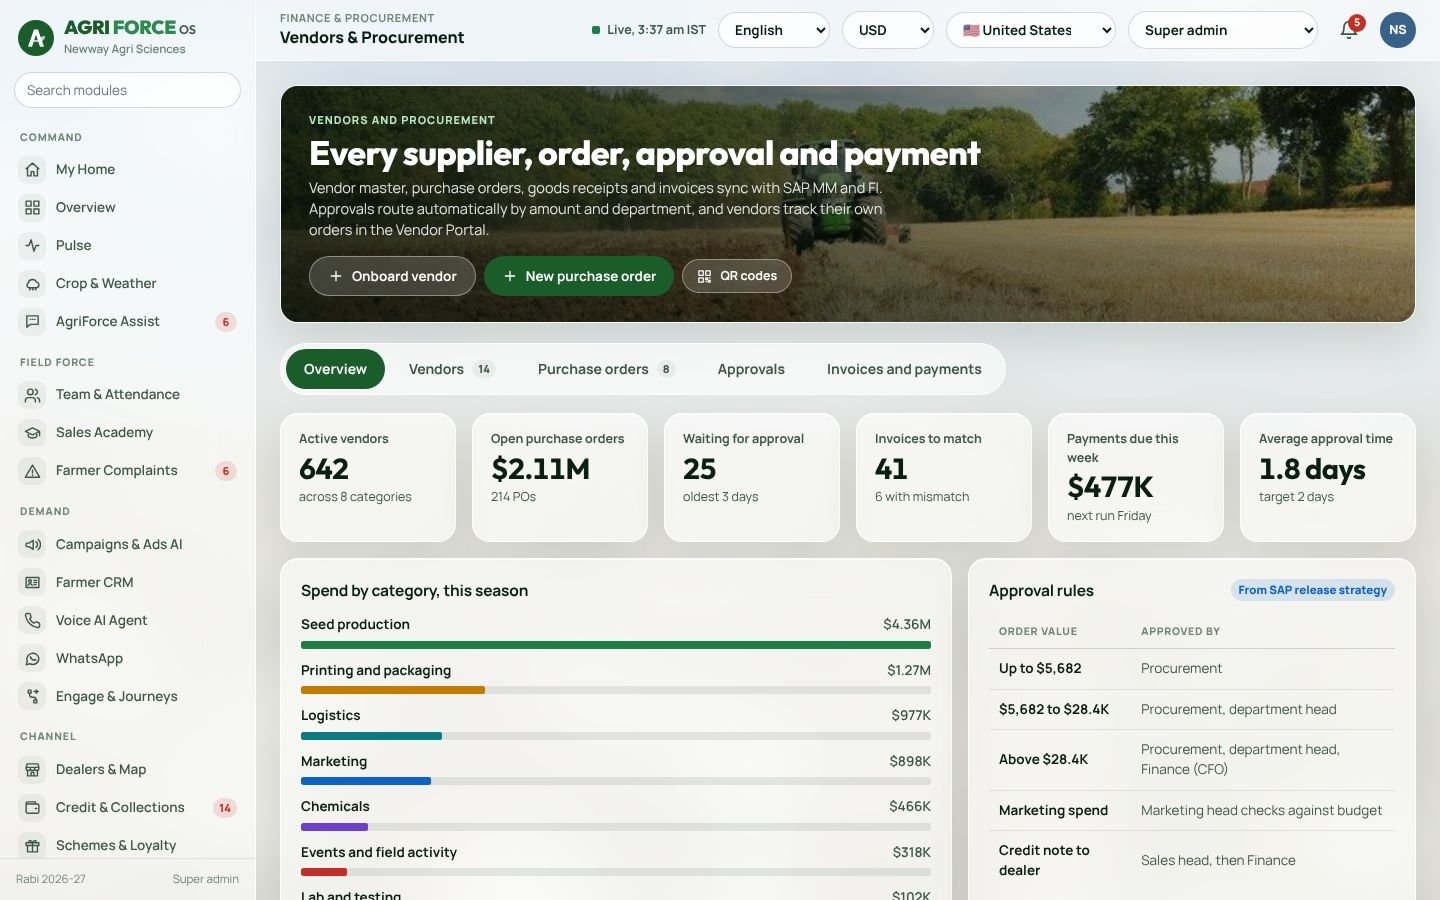Image resolution: width=1440 pixels, height=900 pixels.
Task: Switch to the Vendors tab
Action: pyautogui.click(x=451, y=369)
